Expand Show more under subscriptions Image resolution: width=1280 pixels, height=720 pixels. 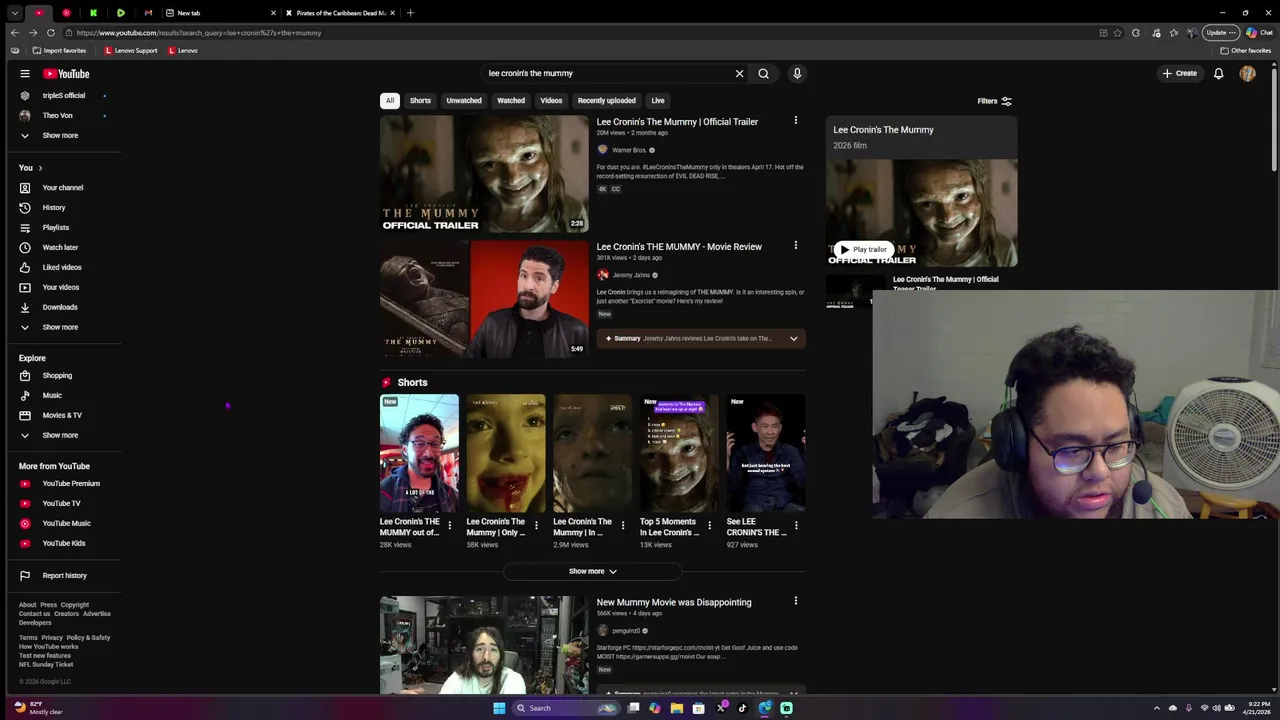(60, 135)
